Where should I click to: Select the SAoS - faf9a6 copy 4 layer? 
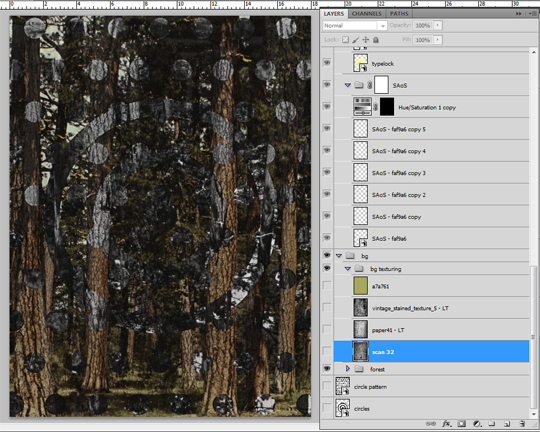(x=432, y=151)
